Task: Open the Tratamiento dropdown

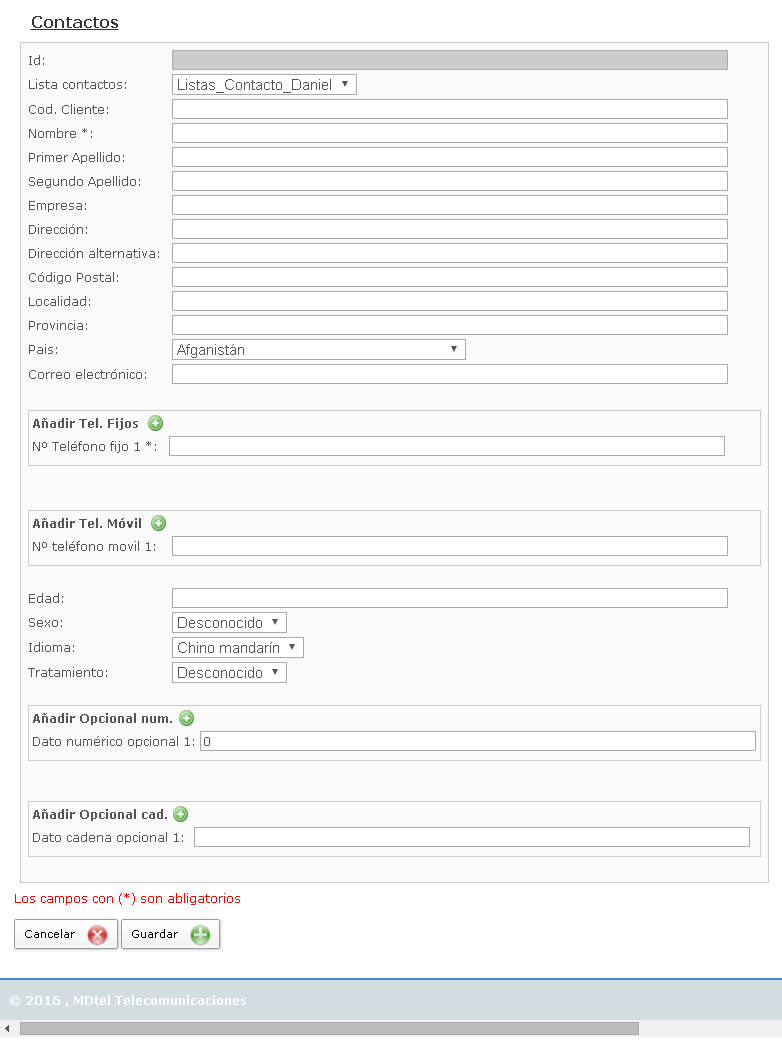Action: [x=229, y=672]
